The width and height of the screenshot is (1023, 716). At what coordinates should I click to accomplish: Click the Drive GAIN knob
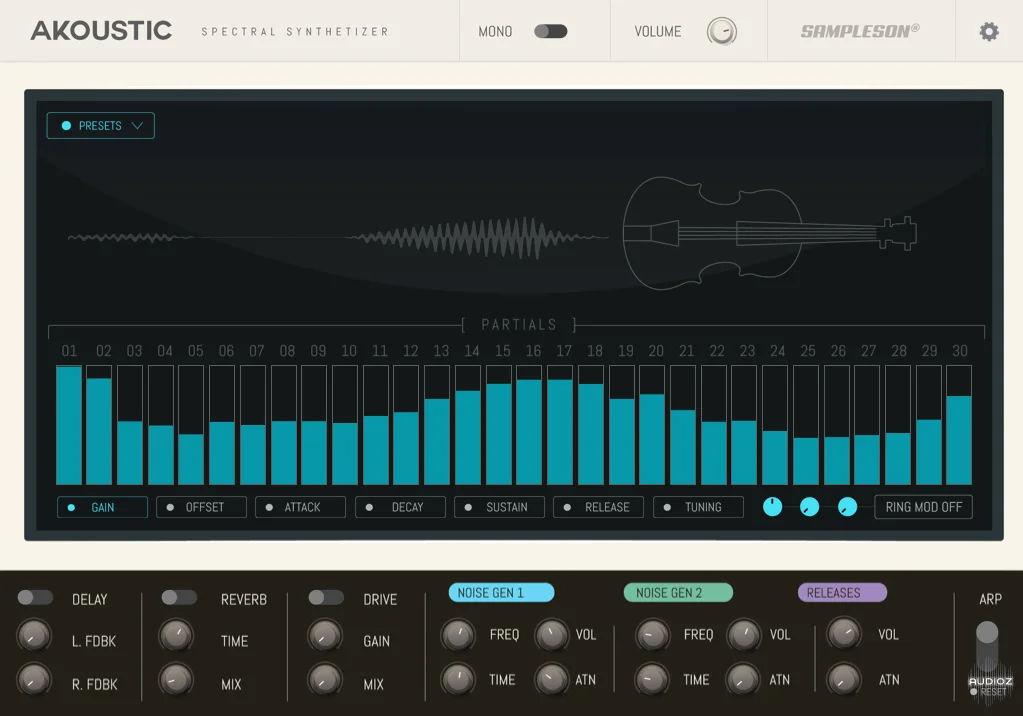click(x=324, y=636)
